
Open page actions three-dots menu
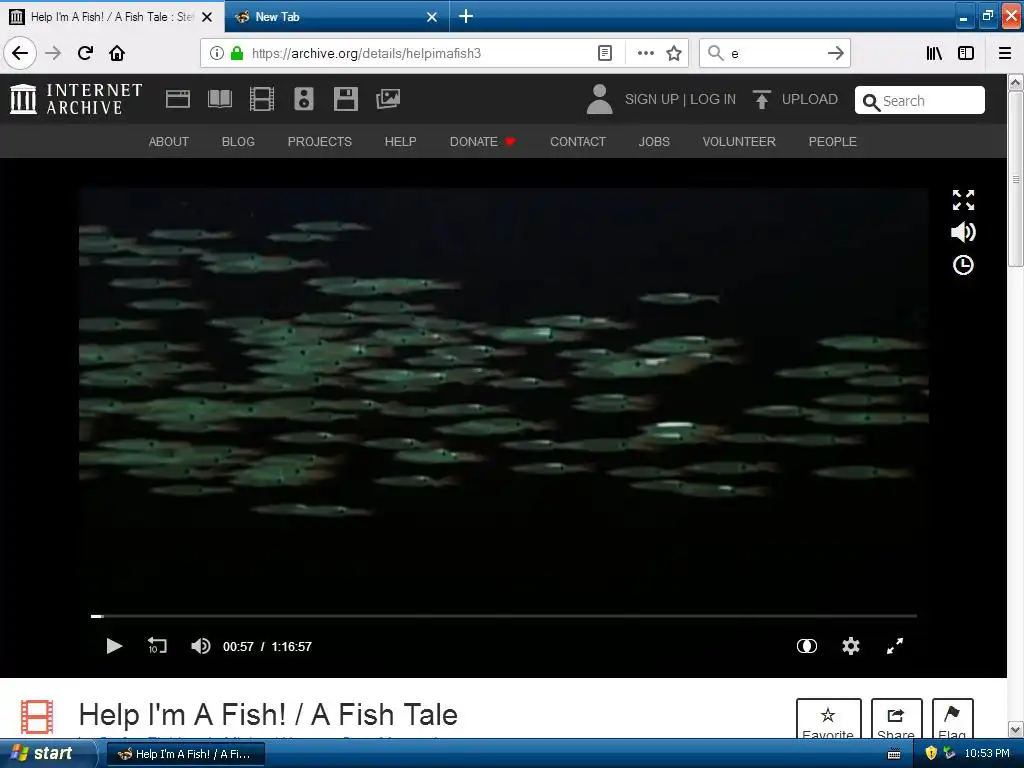[645, 53]
